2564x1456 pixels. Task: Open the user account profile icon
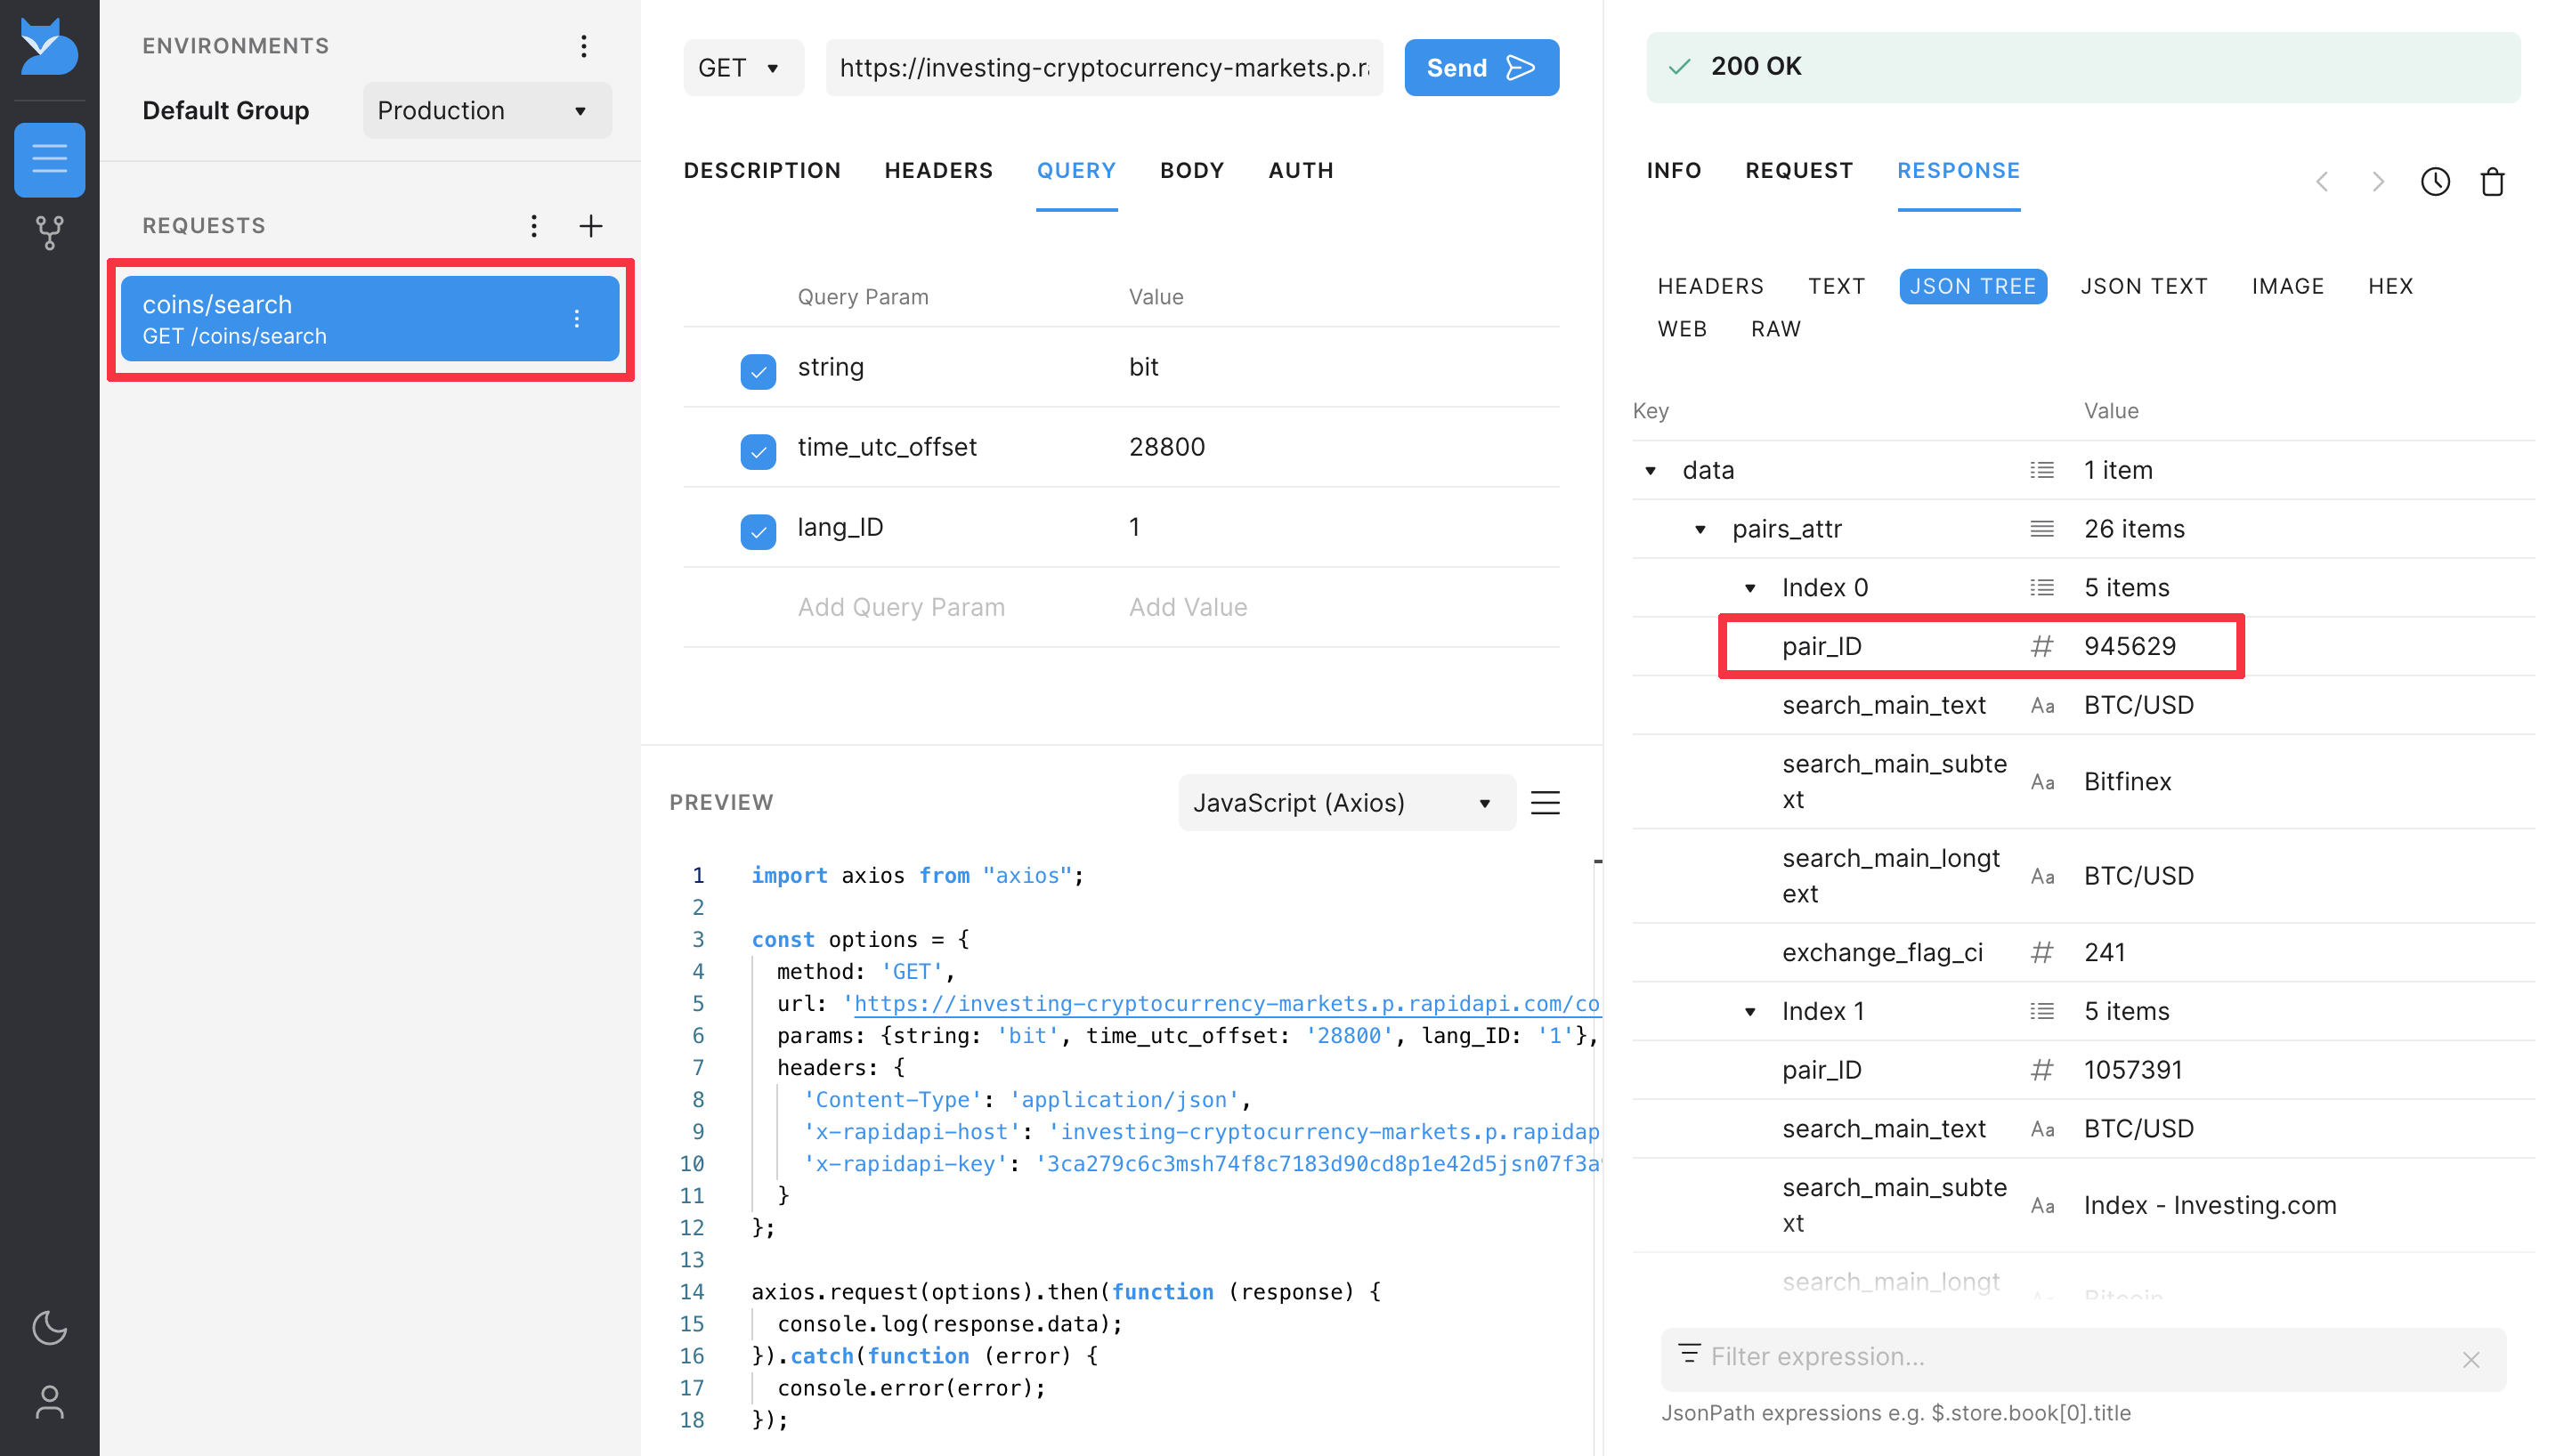point(49,1401)
